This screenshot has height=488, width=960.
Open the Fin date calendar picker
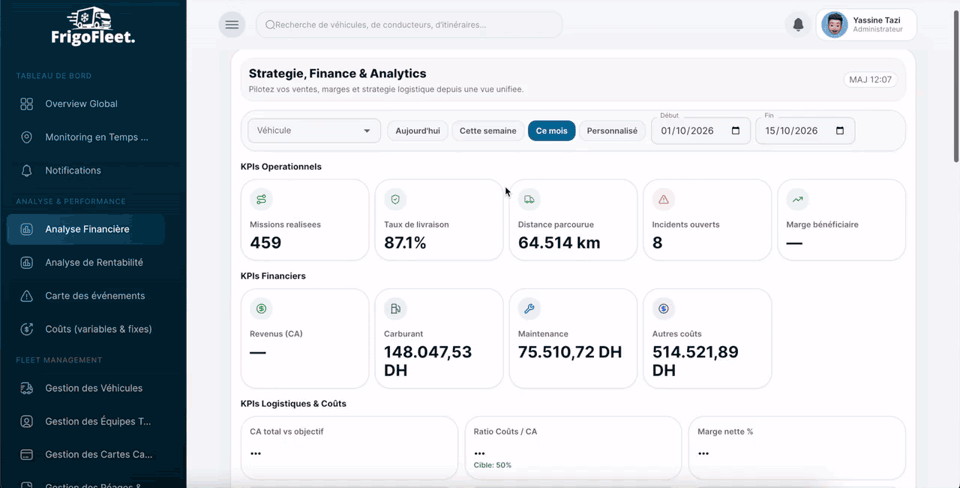click(840, 131)
